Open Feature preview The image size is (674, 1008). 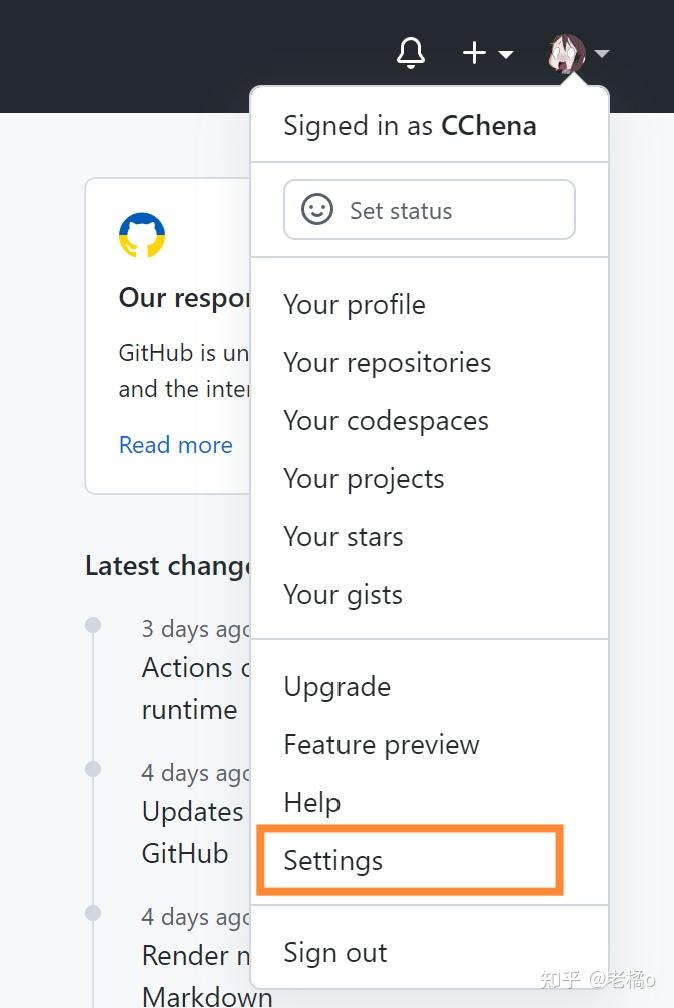[381, 745]
